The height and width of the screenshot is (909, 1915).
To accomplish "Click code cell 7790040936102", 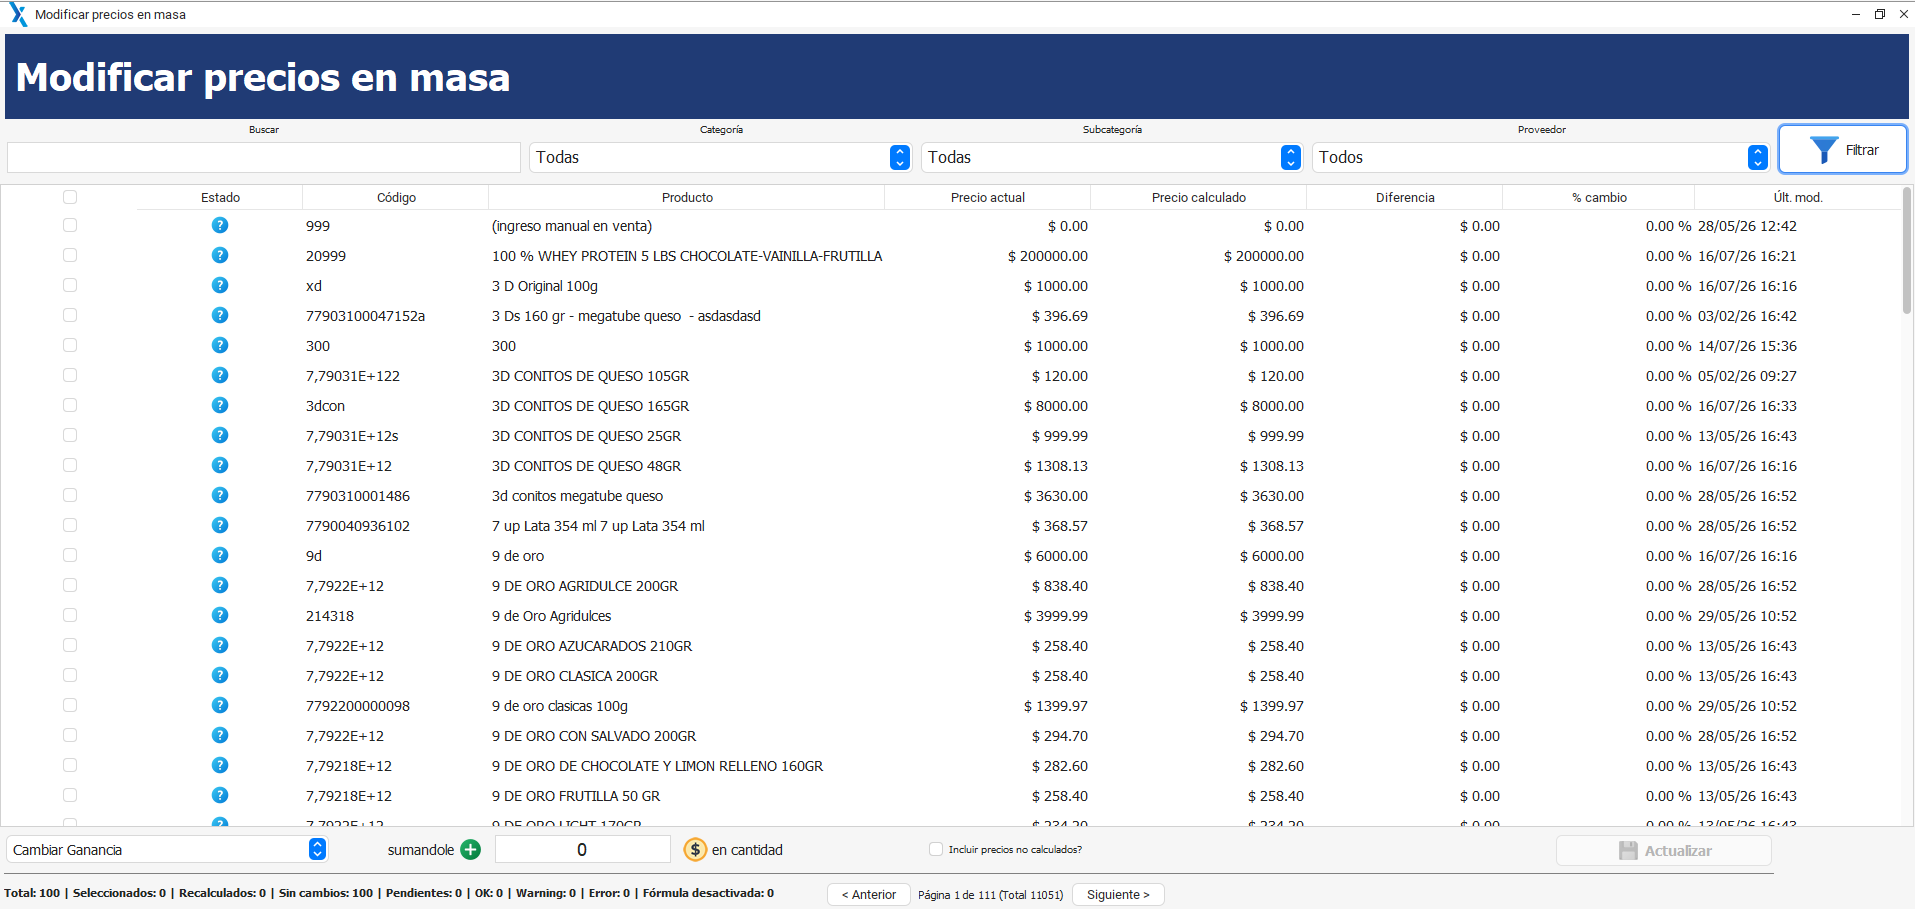I will click(x=358, y=526).
